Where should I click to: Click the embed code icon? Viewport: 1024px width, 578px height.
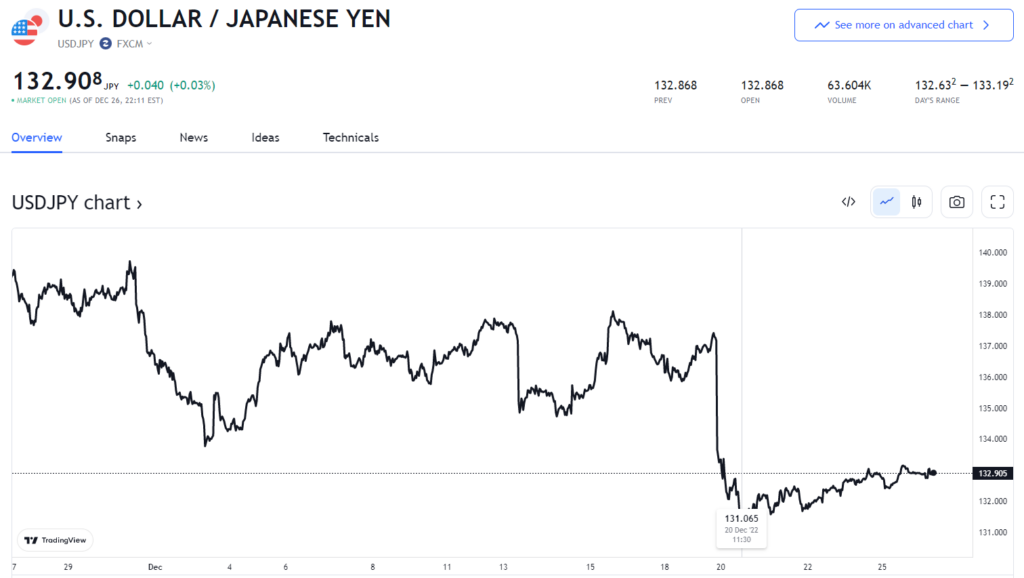pyautogui.click(x=848, y=202)
